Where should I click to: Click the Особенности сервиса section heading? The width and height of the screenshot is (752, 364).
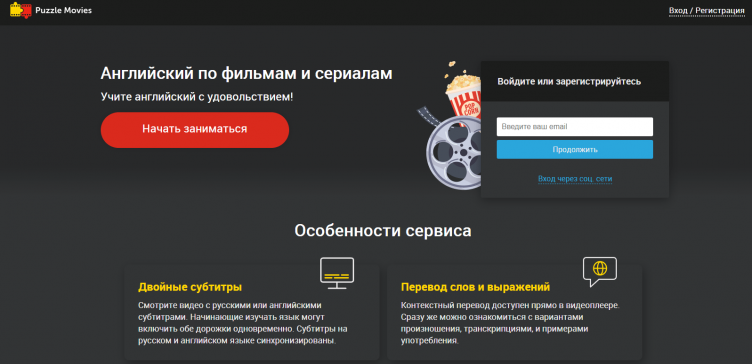(383, 231)
